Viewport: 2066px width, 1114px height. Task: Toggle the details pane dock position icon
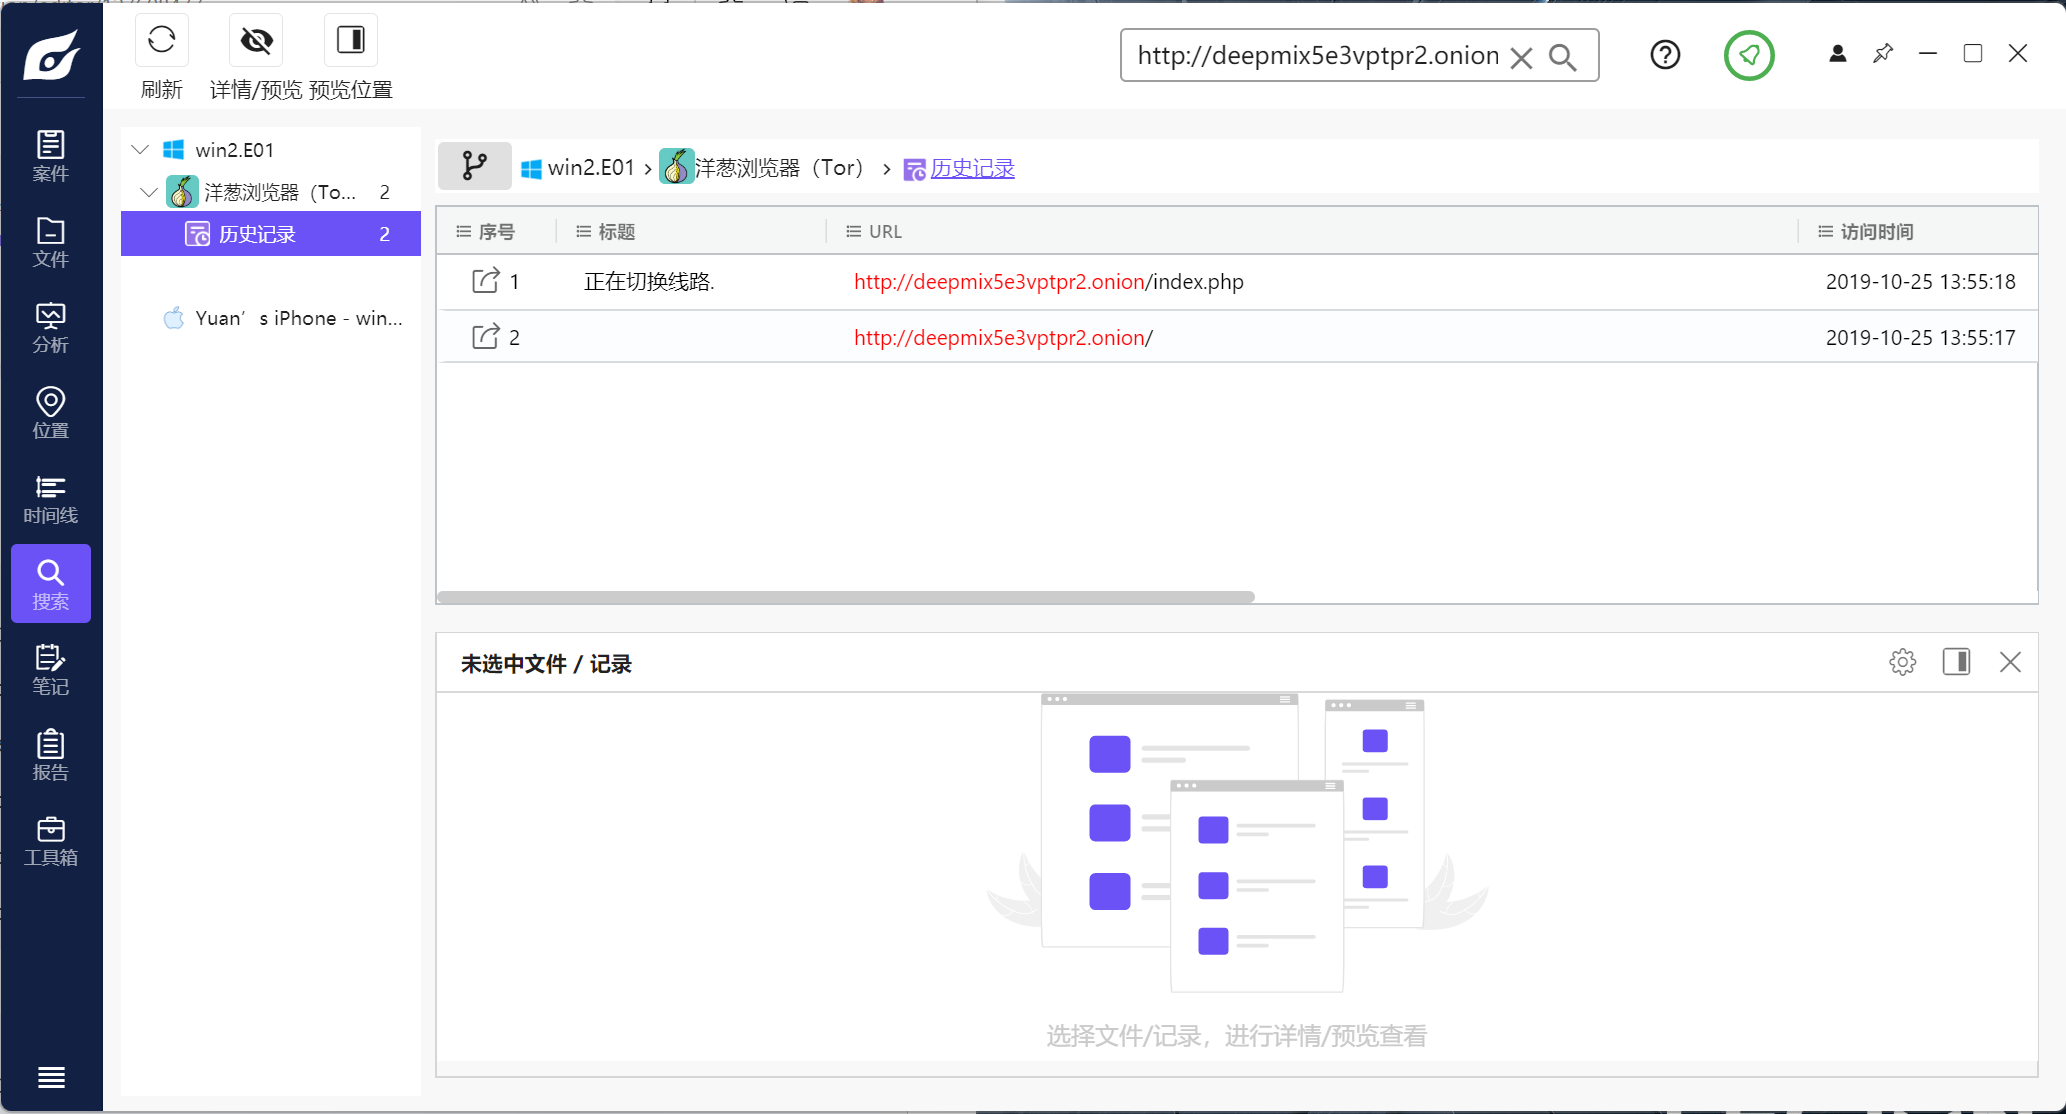pyautogui.click(x=1956, y=662)
